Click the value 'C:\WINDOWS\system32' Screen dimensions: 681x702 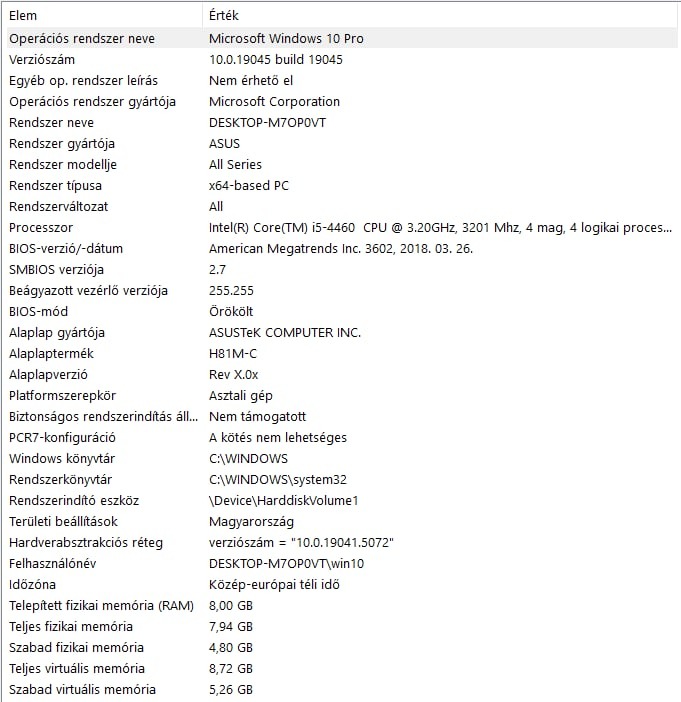tap(278, 480)
